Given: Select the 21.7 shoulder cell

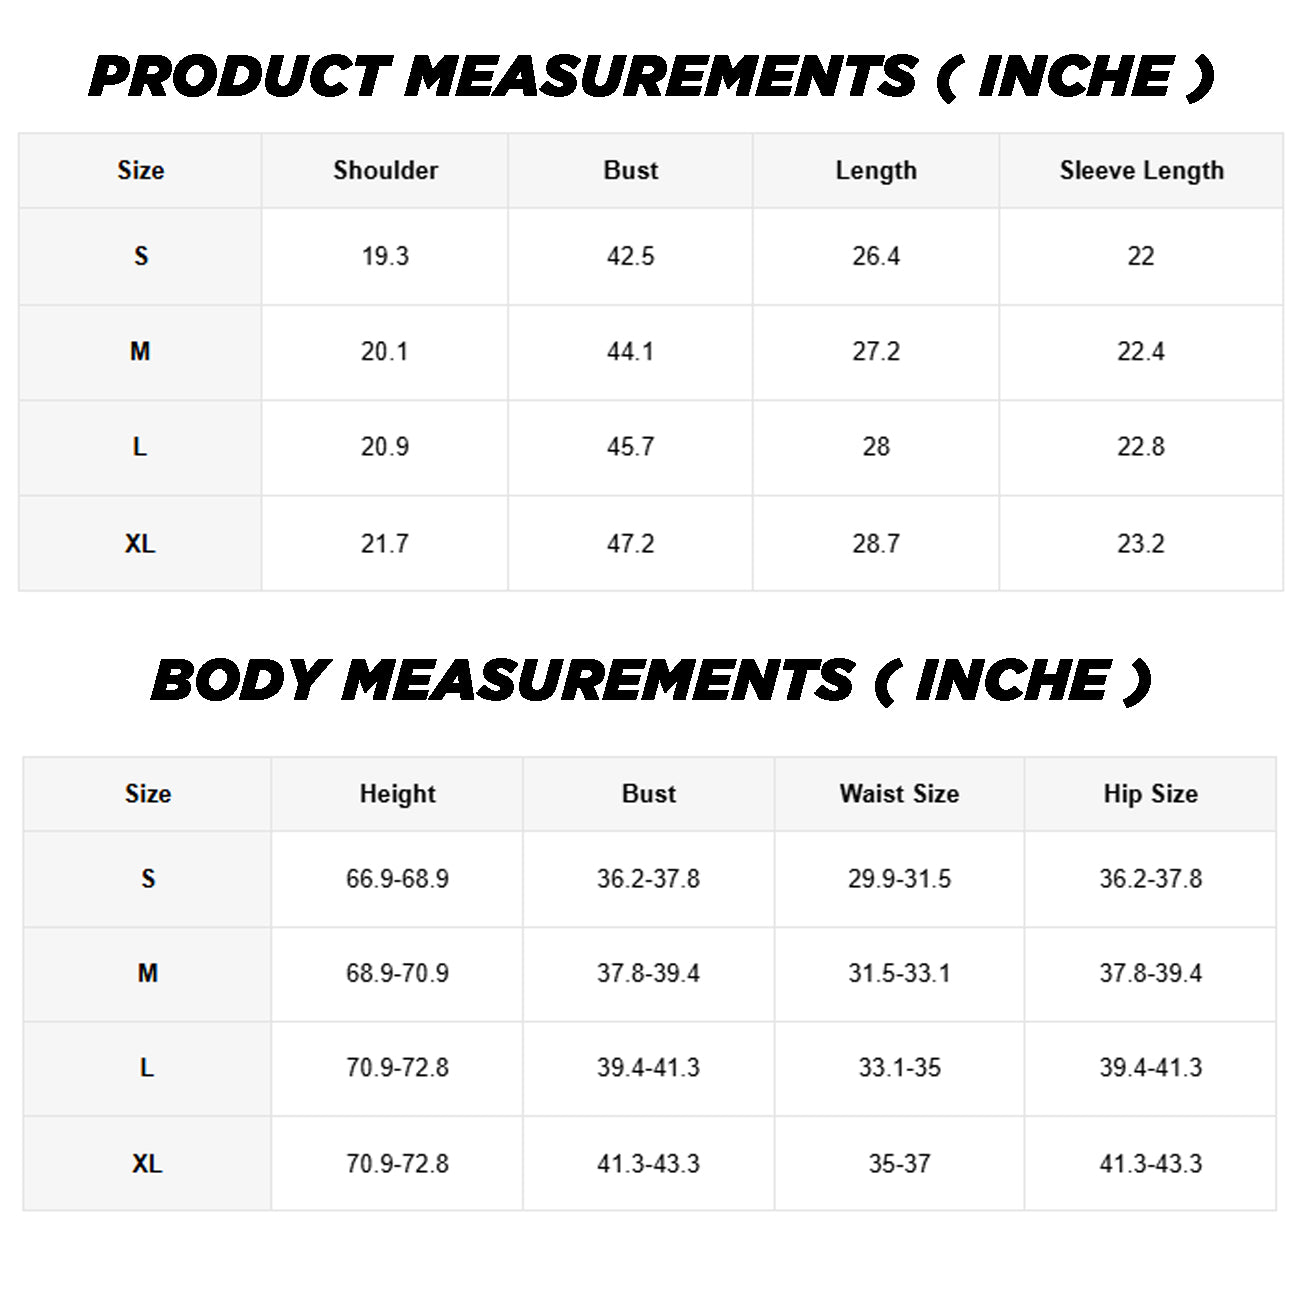Looking at the screenshot, I should click(385, 544).
